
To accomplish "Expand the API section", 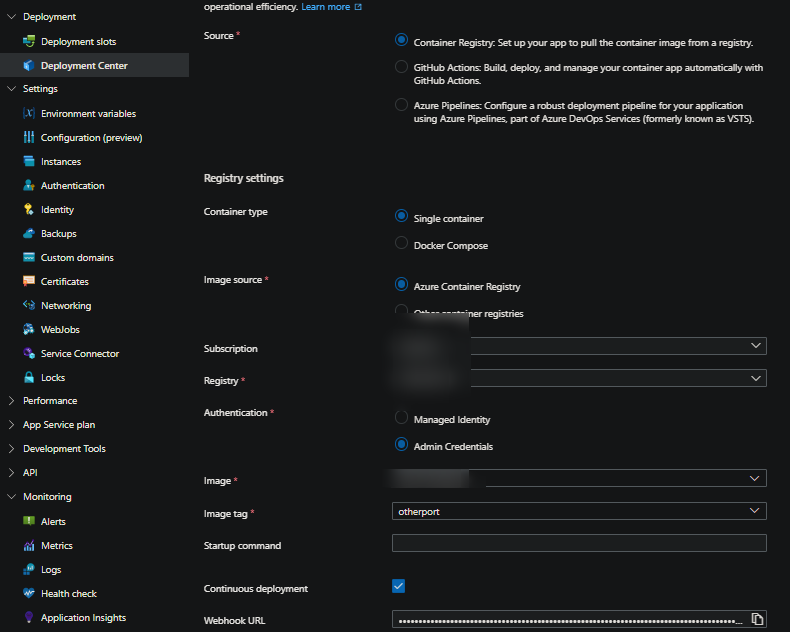I will (x=12, y=473).
